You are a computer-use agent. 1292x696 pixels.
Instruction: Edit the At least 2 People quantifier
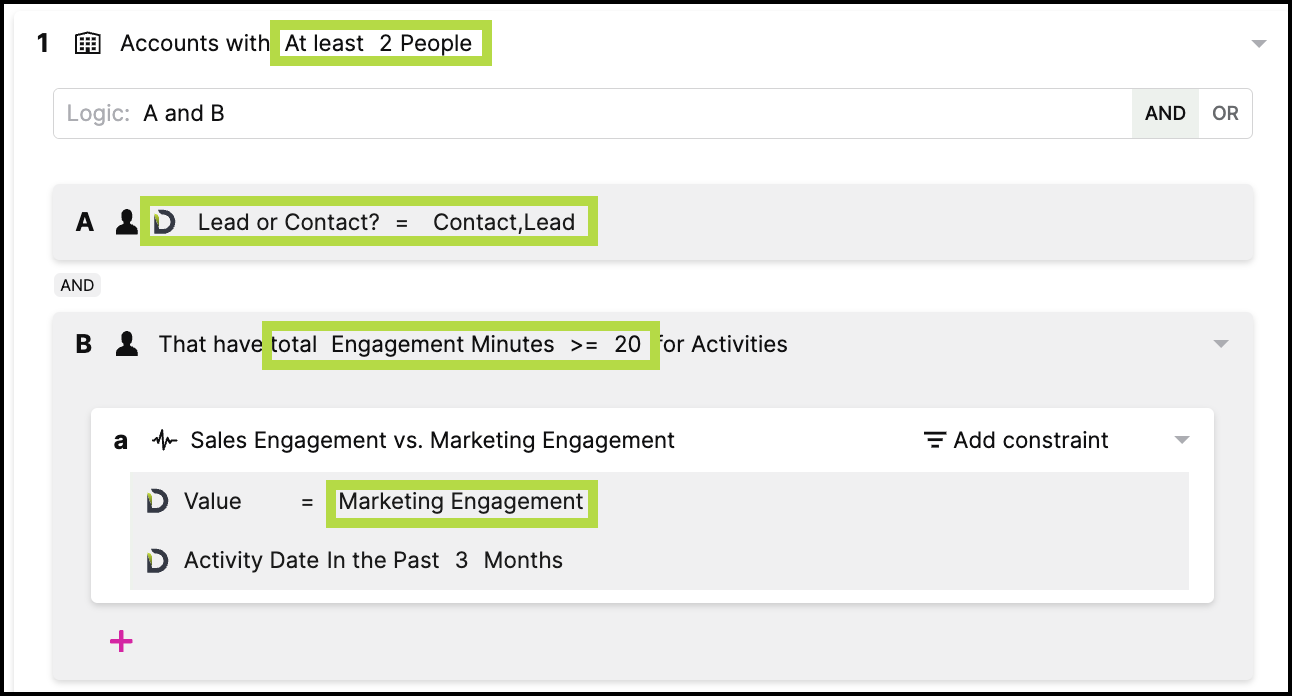tap(380, 44)
